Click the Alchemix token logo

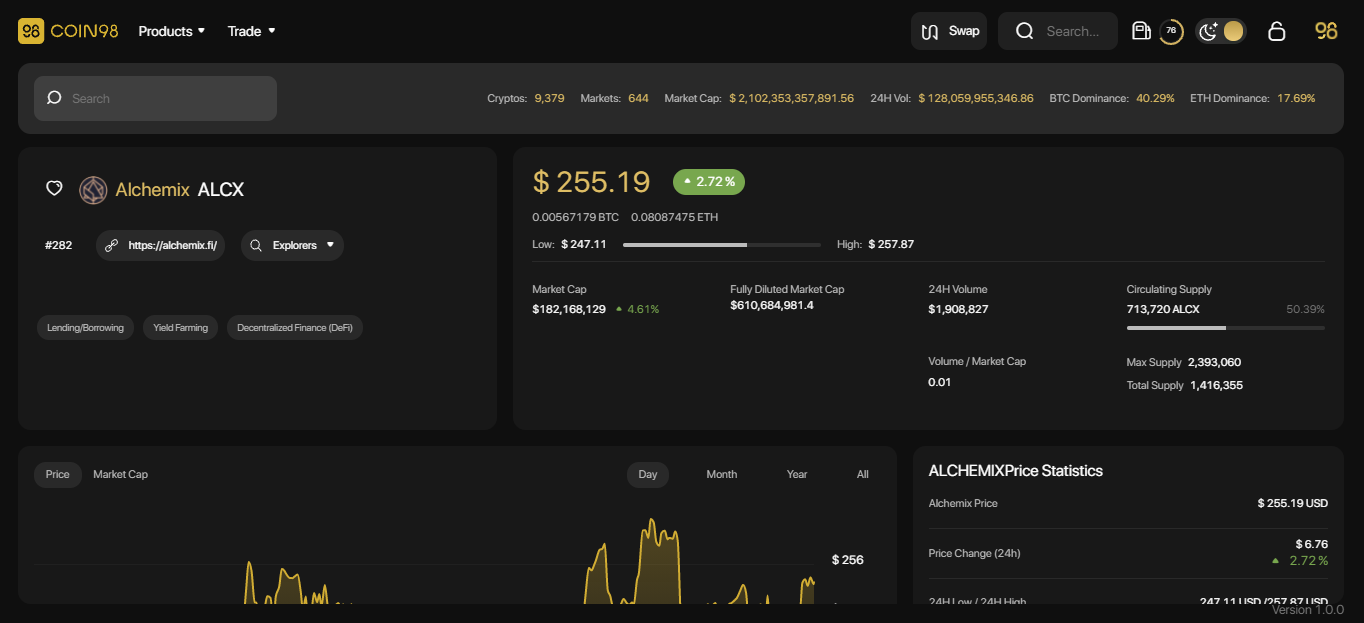click(x=93, y=189)
